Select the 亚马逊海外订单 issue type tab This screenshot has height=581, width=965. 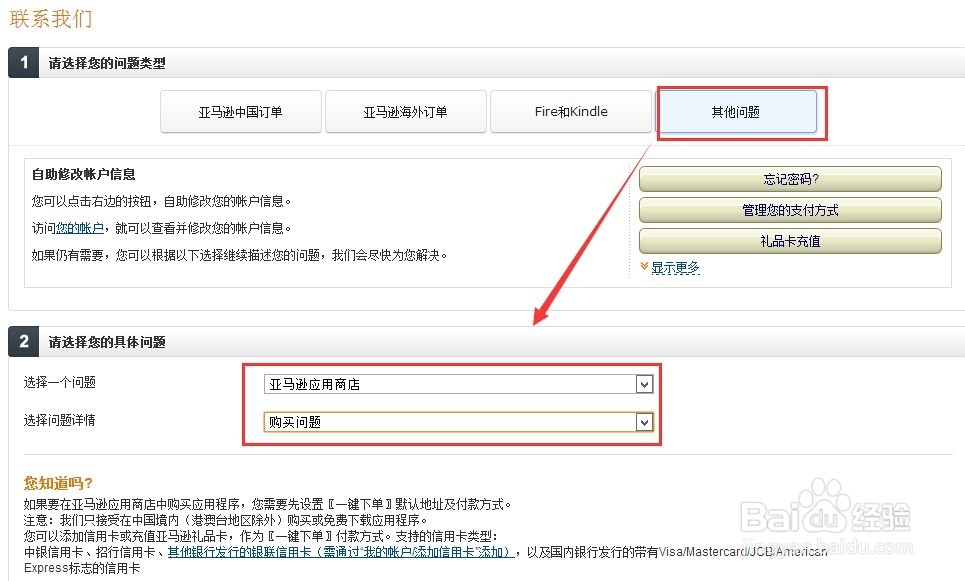click(x=406, y=112)
